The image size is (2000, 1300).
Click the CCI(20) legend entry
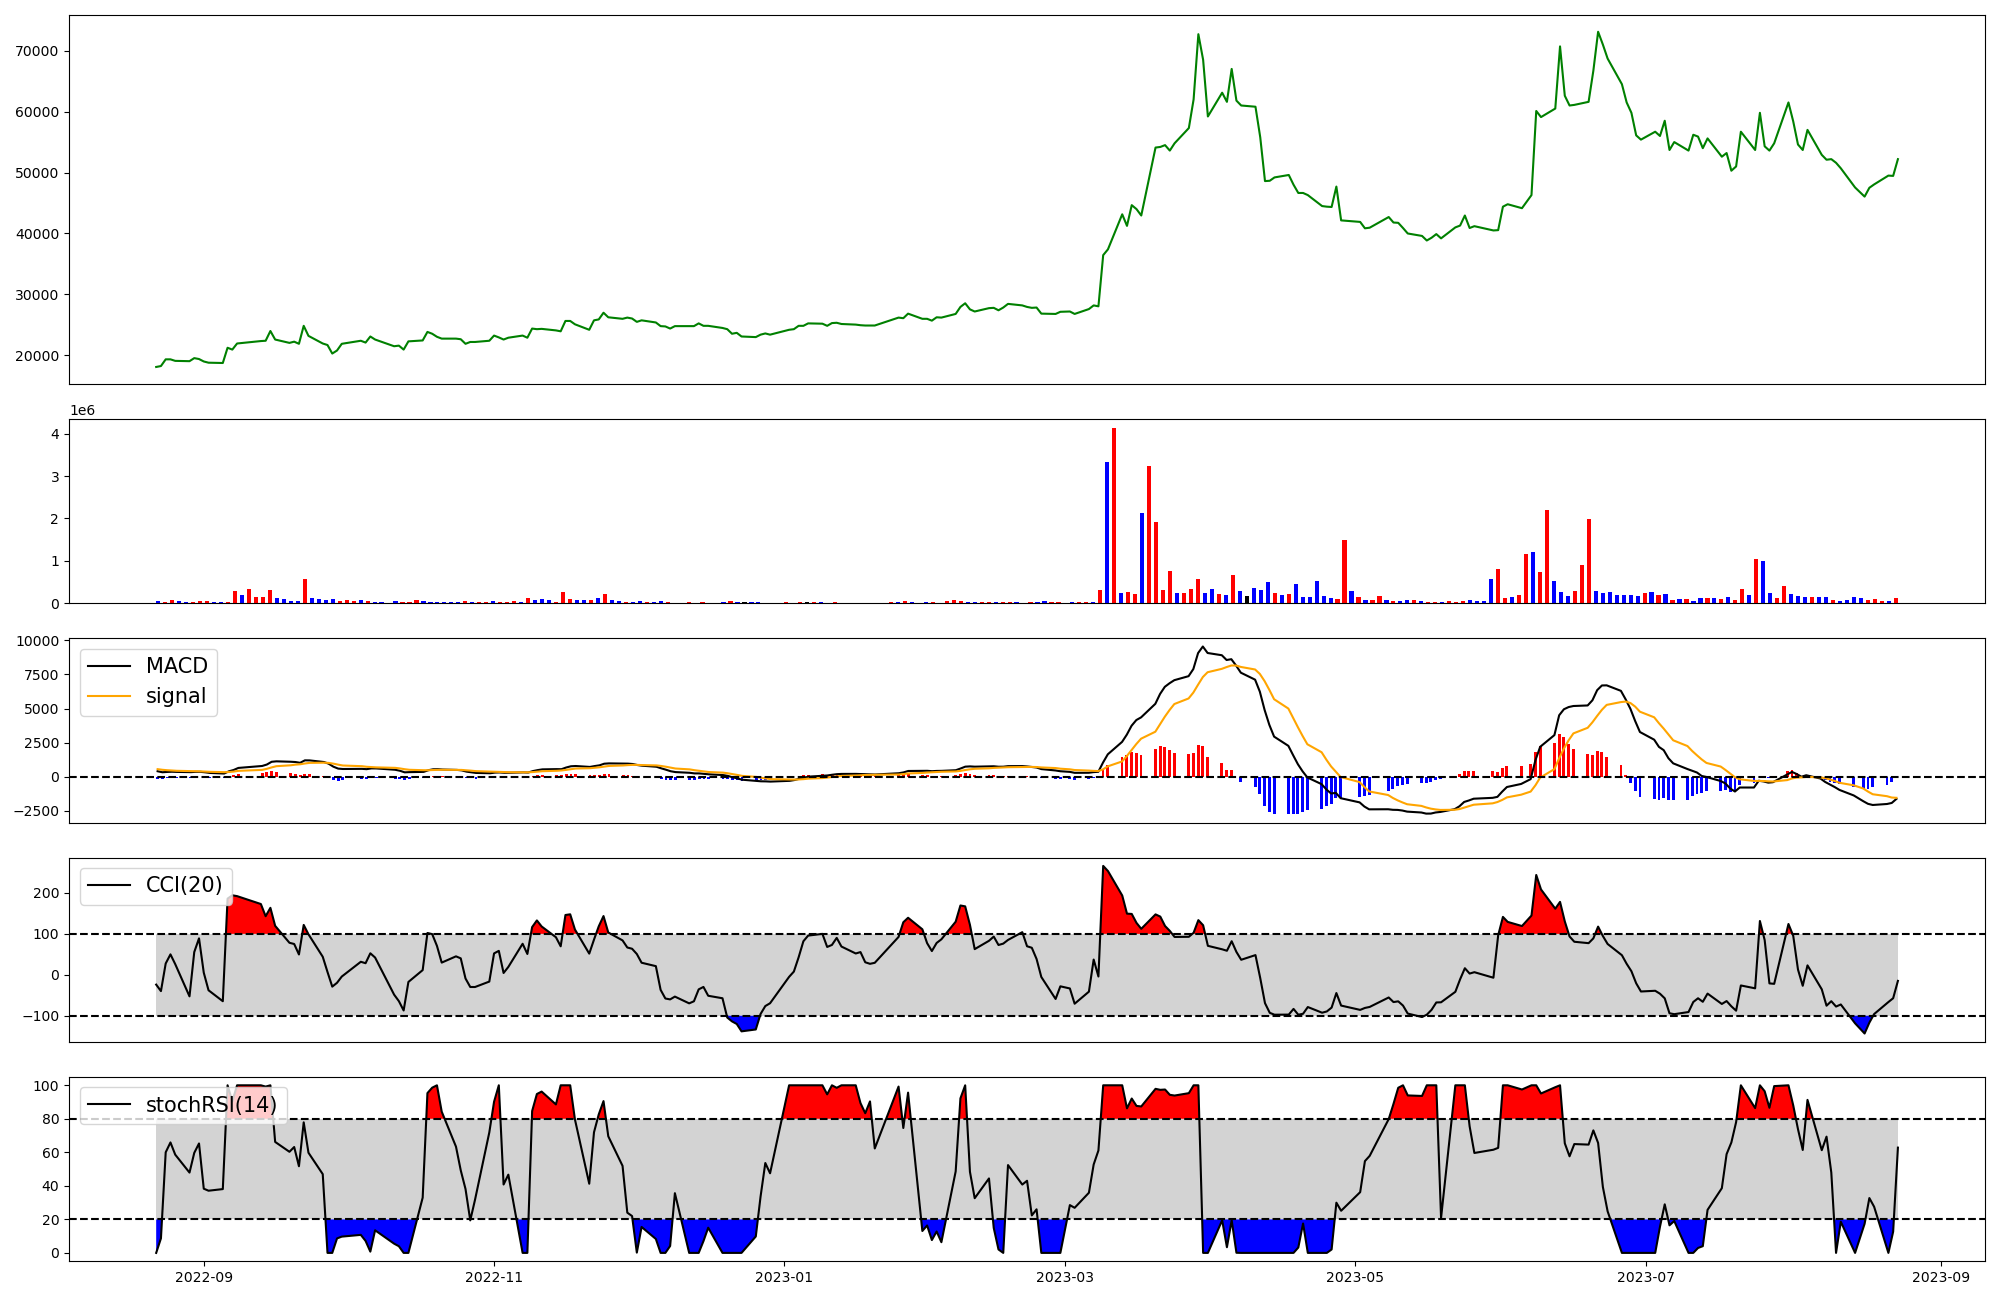click(x=185, y=885)
